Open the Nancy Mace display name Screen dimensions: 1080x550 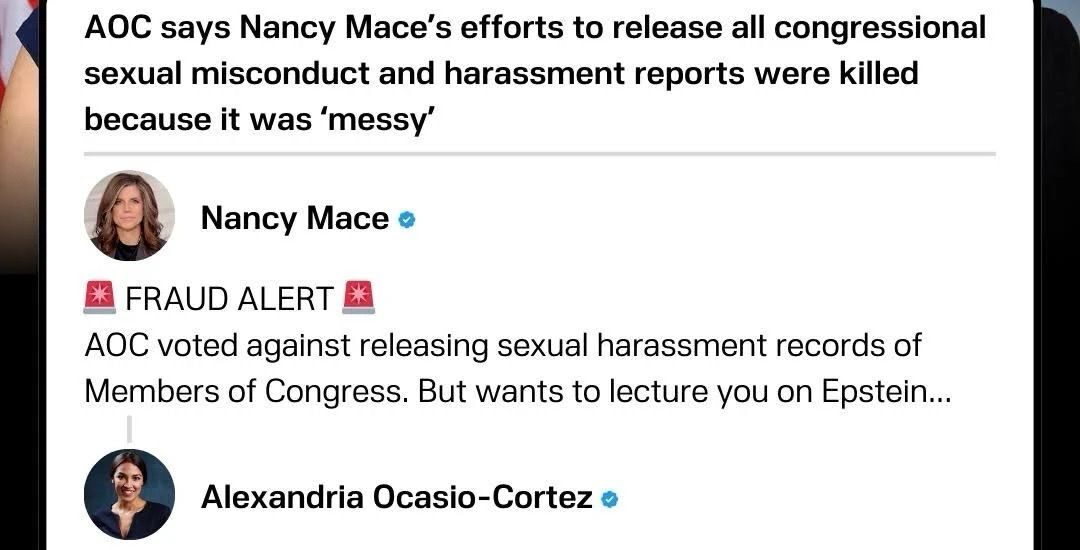pos(295,219)
